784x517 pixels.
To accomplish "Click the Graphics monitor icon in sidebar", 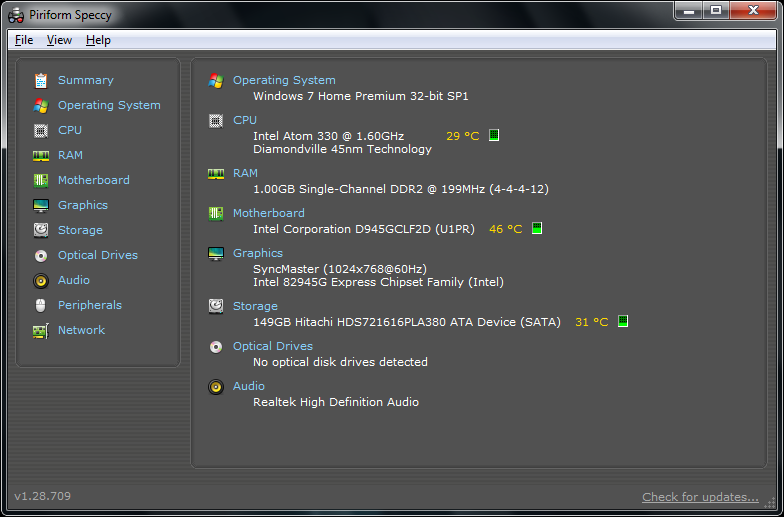I will [40, 206].
